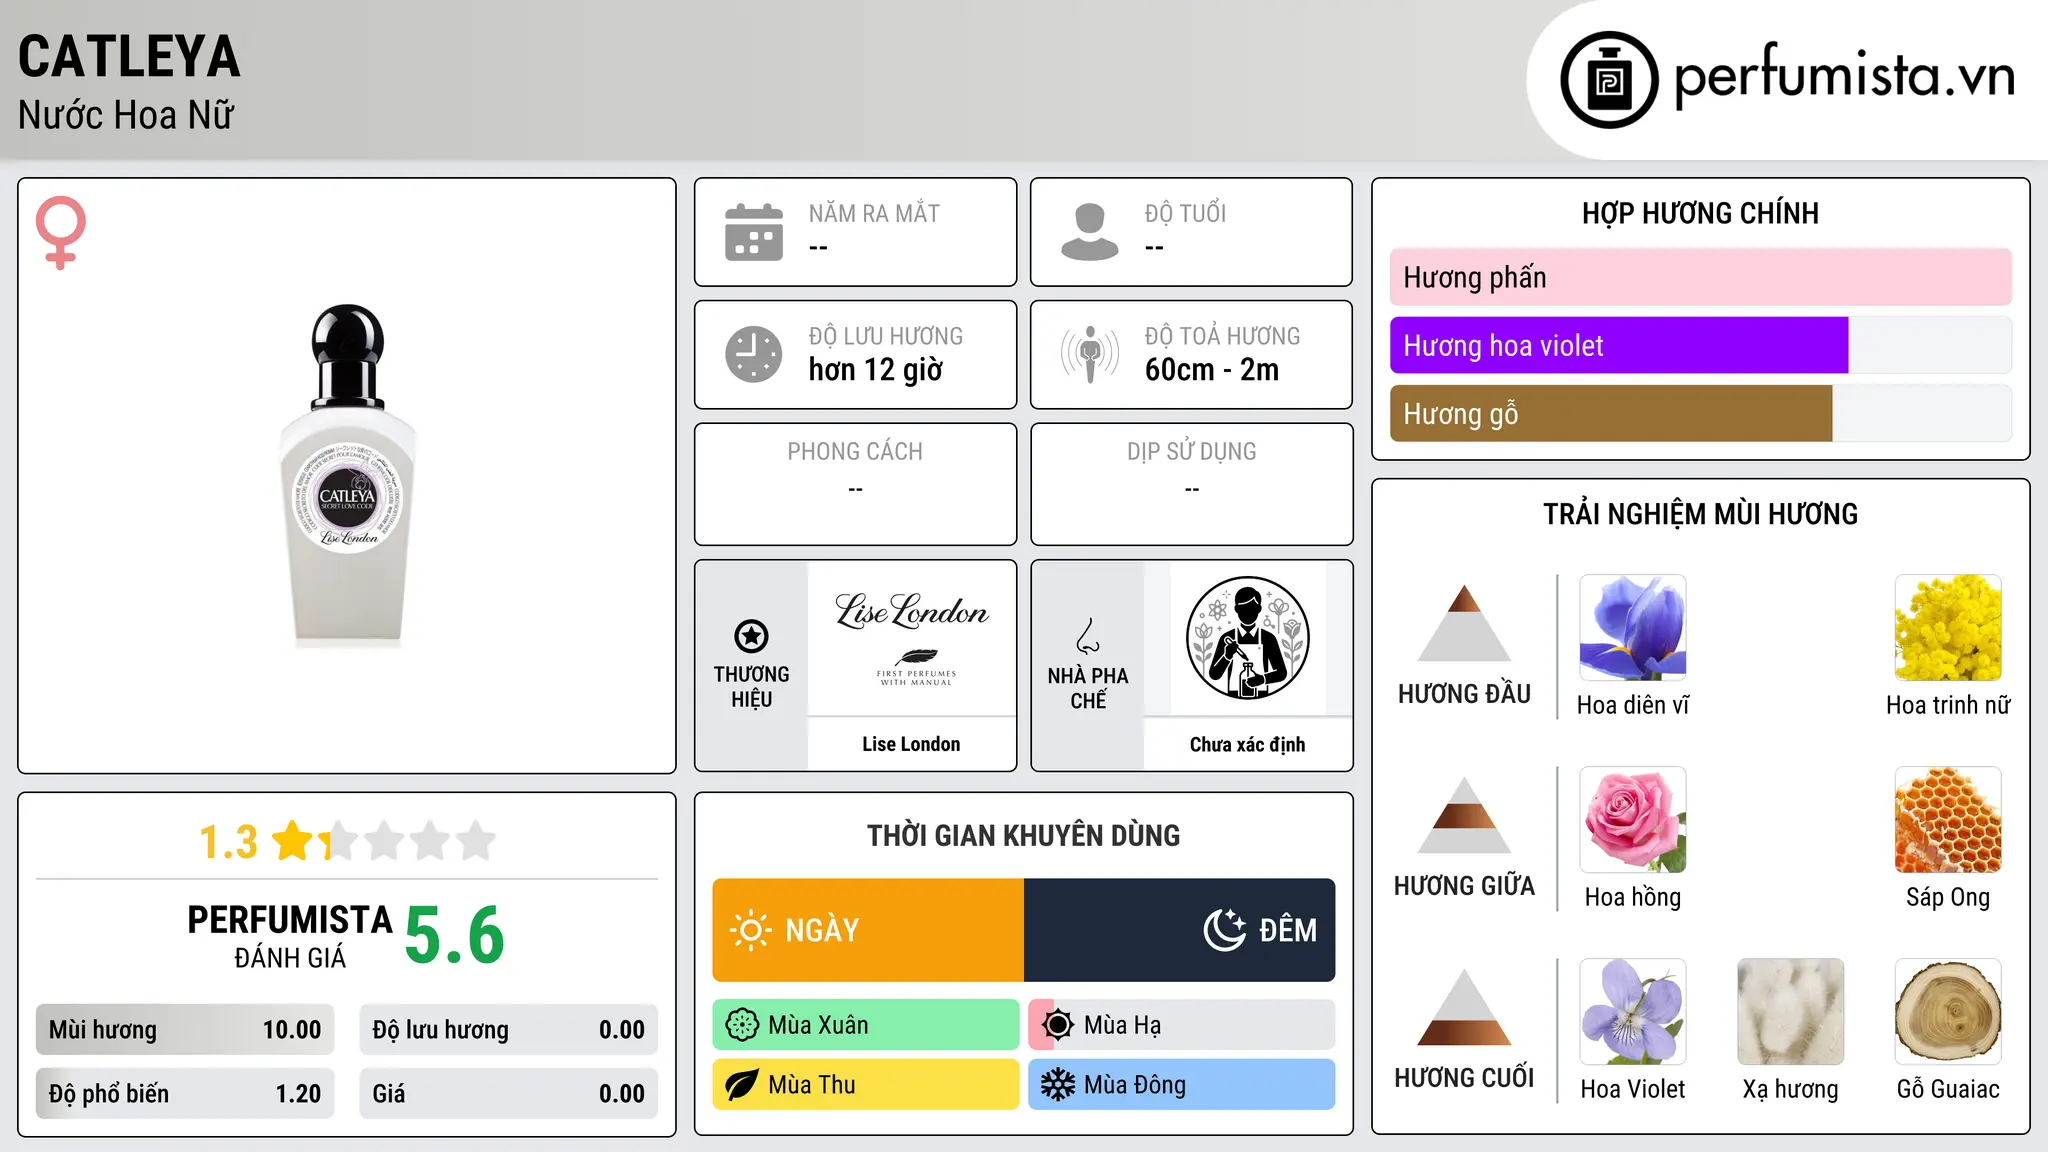Click the PERFUMISTA ĐÁNH GIÁ label

coord(290,936)
